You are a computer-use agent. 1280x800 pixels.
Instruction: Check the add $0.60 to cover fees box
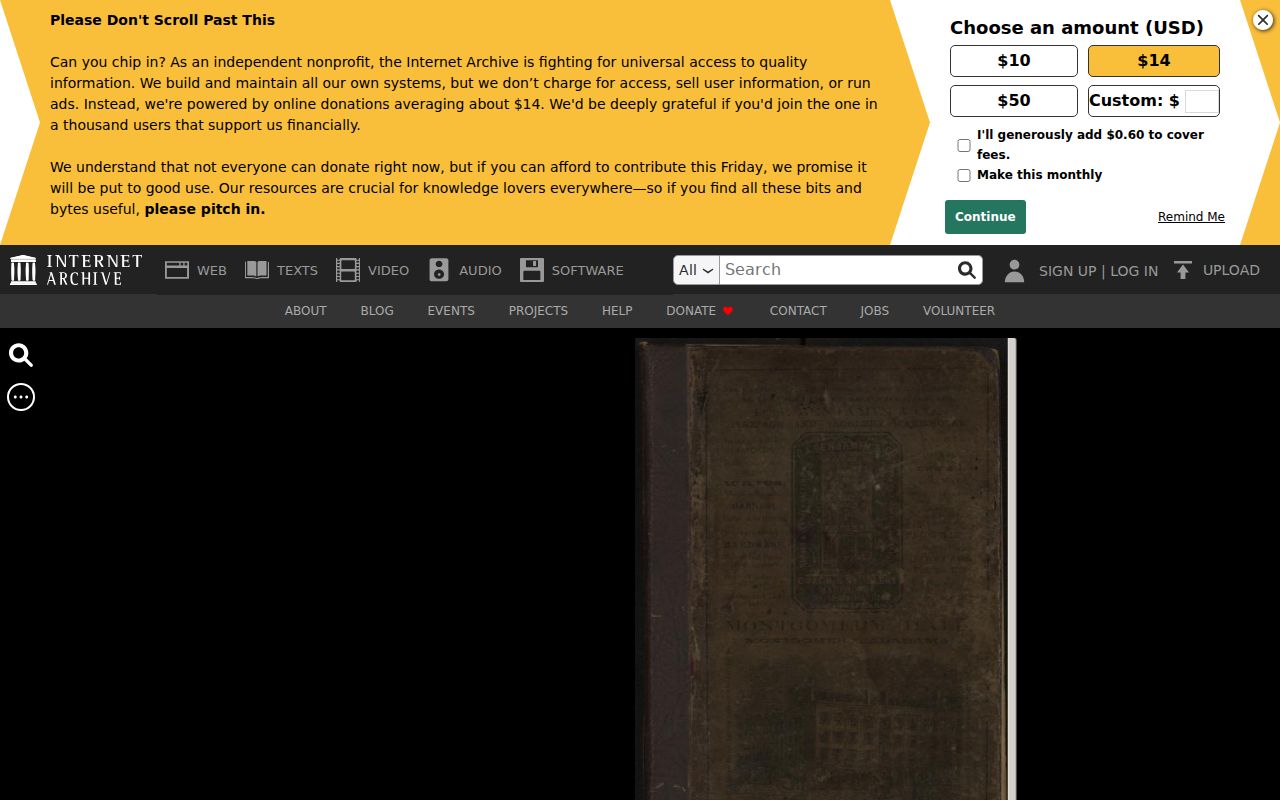[x=964, y=145]
